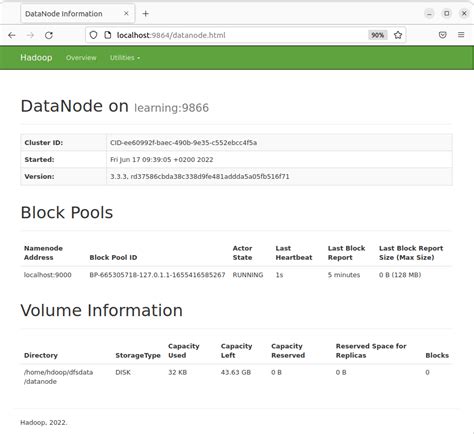
Task: Click the Volume Information heading
Action: 102,311
